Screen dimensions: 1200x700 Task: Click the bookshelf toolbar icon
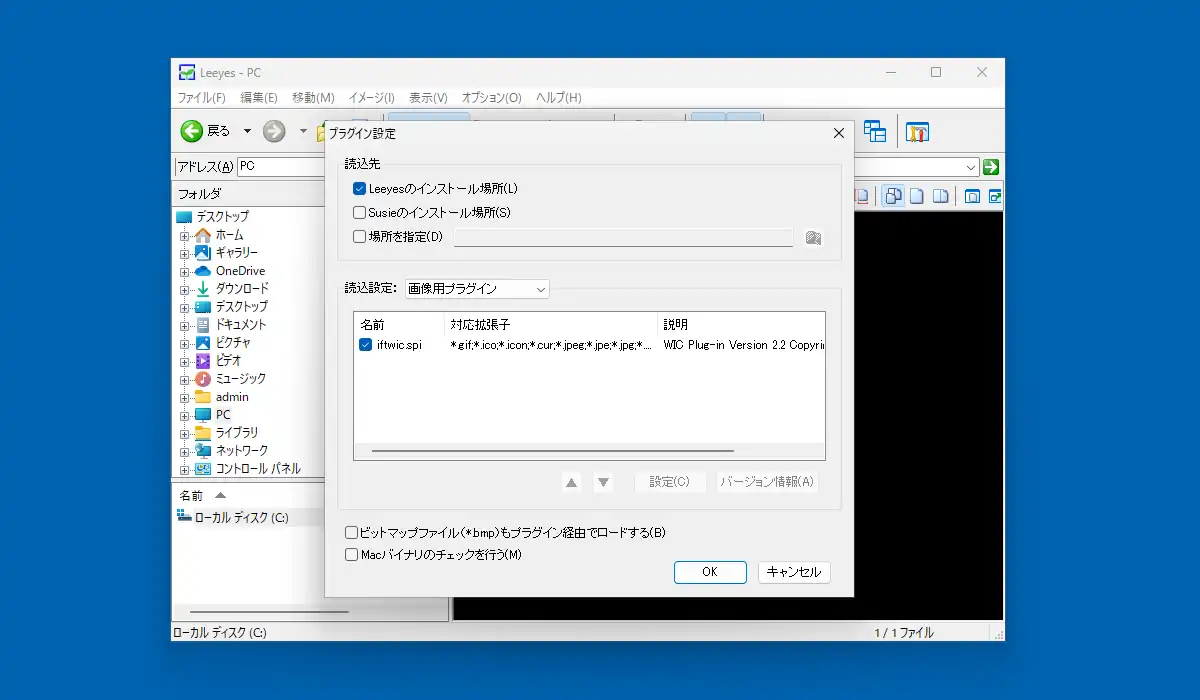(917, 131)
